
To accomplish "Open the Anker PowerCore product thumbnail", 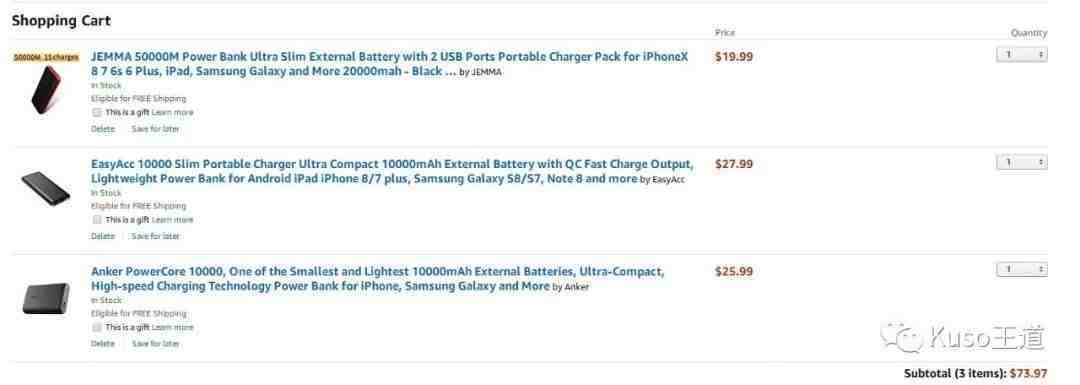I will click(x=45, y=298).
